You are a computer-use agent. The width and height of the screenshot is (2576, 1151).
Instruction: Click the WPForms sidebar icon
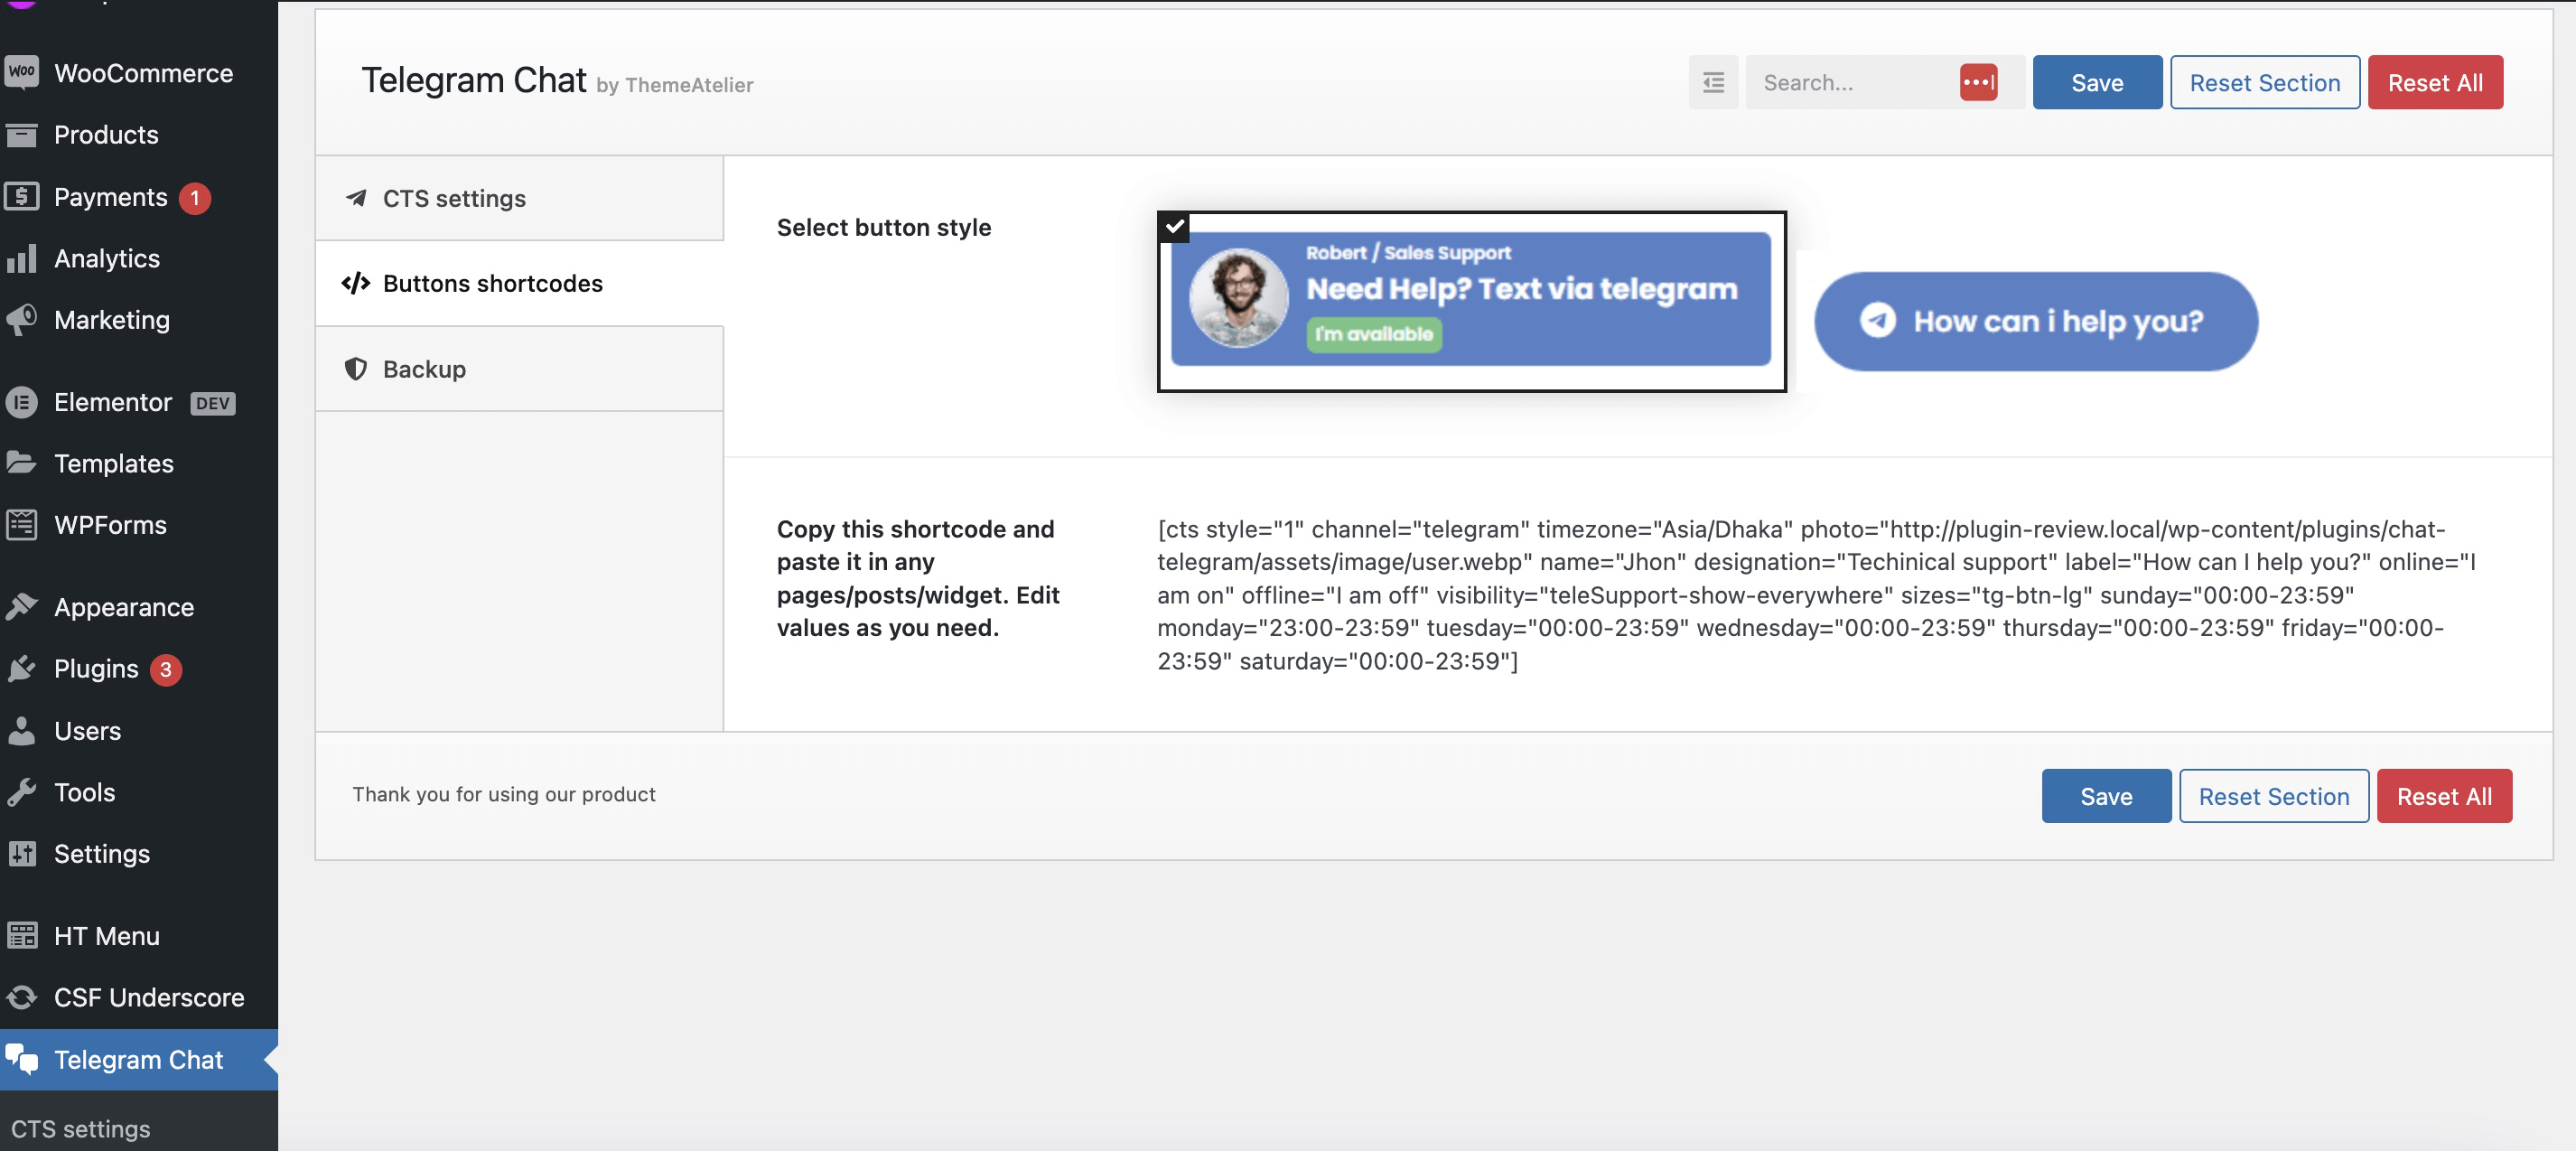coord(23,524)
